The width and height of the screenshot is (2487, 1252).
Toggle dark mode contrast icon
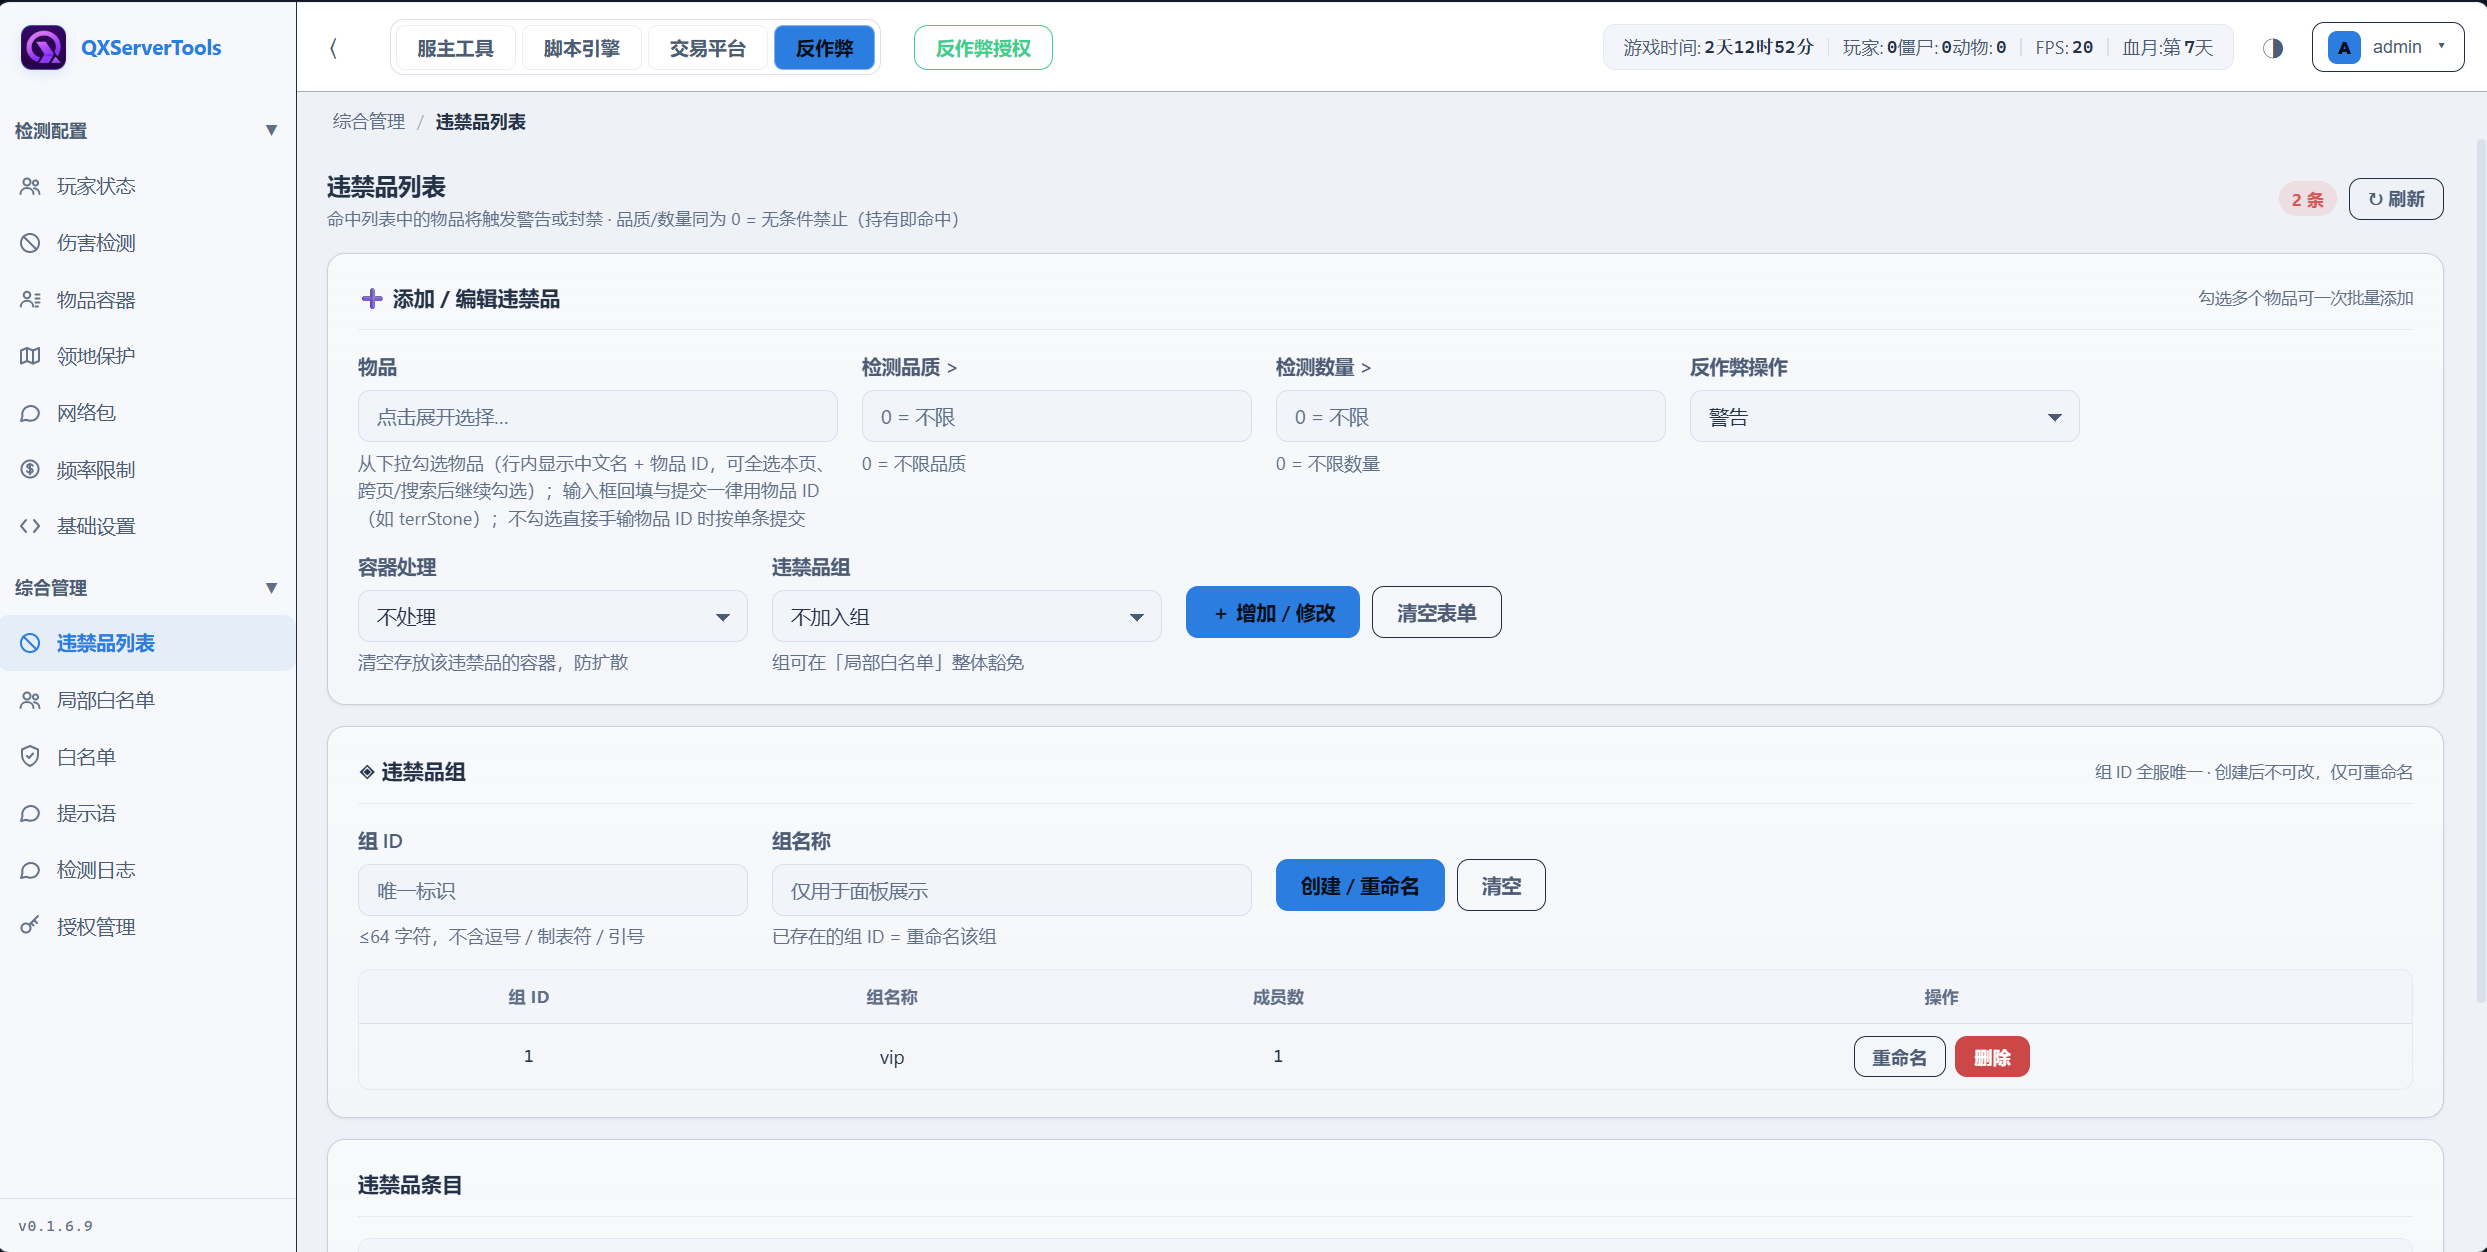coord(2273,48)
